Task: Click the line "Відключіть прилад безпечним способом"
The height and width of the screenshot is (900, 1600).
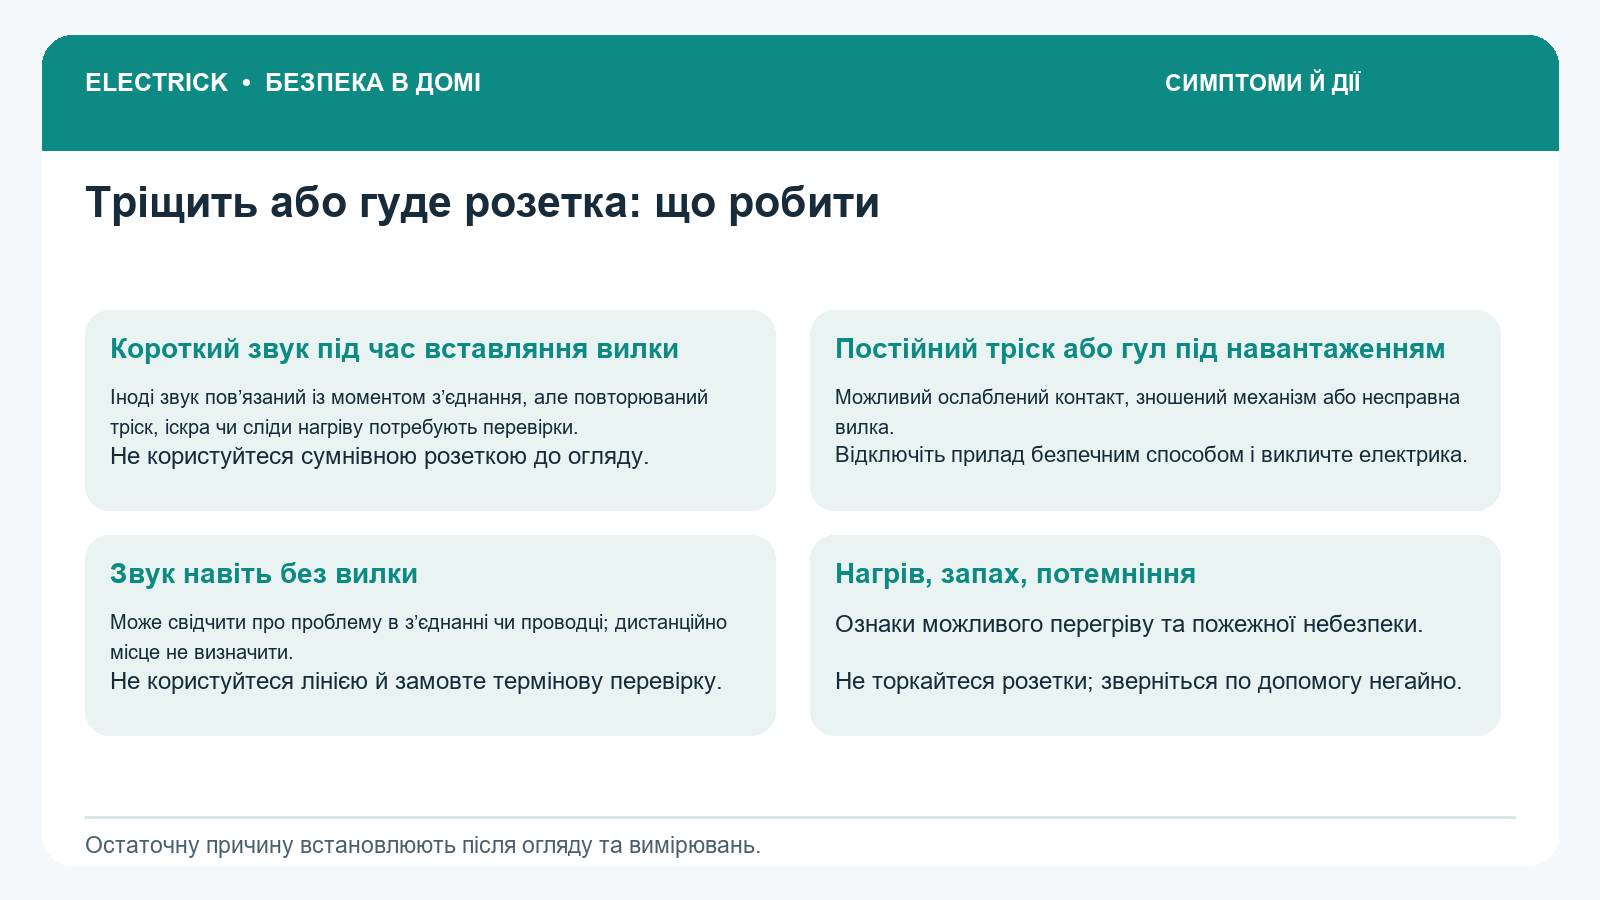Action: pyautogui.click(x=1151, y=455)
